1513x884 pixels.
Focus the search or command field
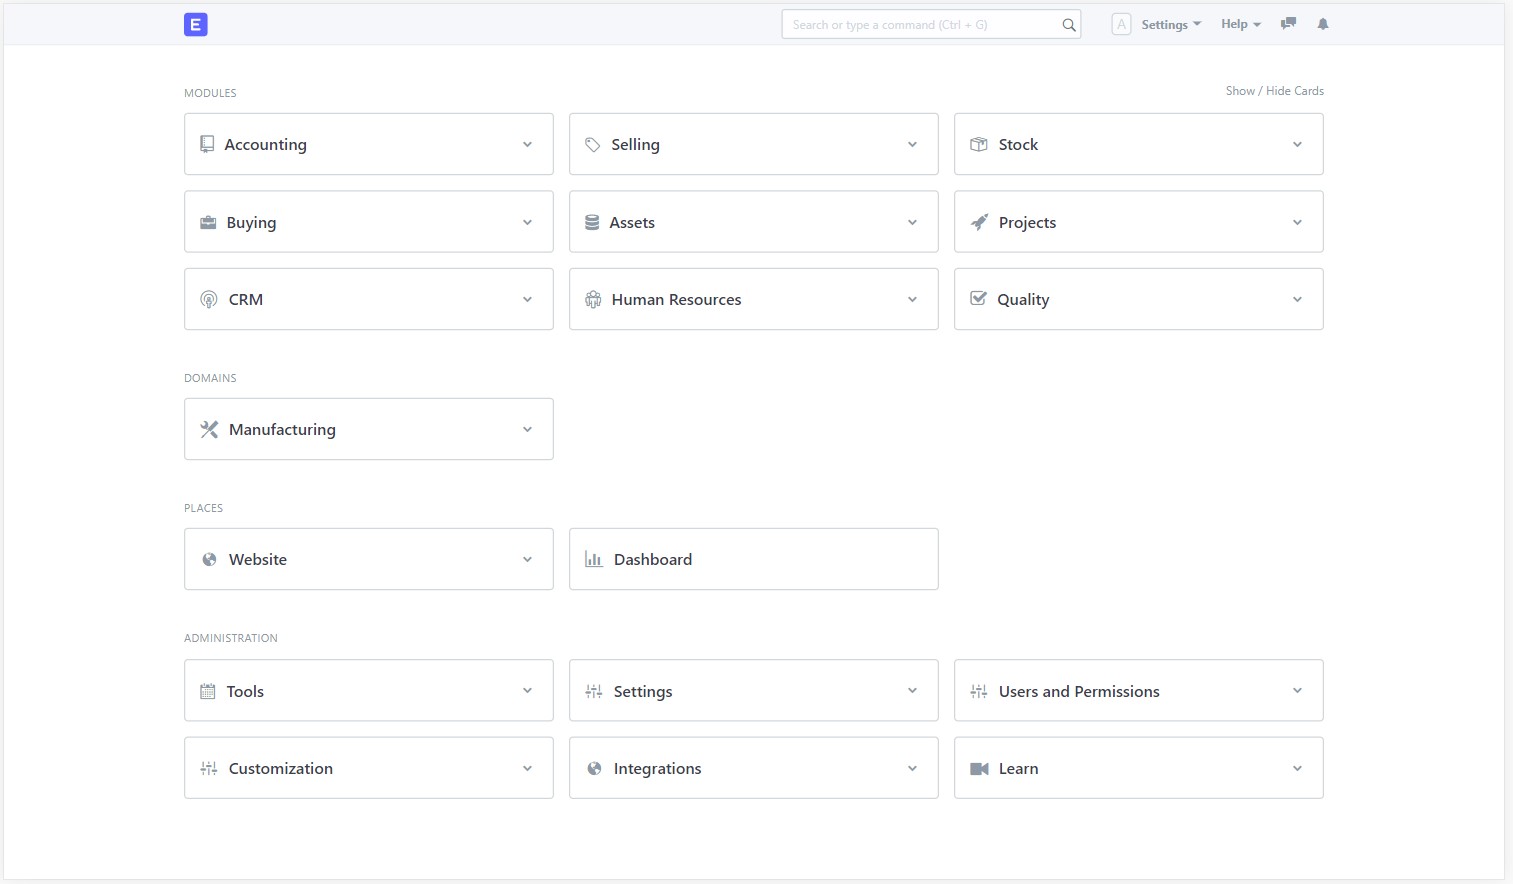(x=920, y=25)
